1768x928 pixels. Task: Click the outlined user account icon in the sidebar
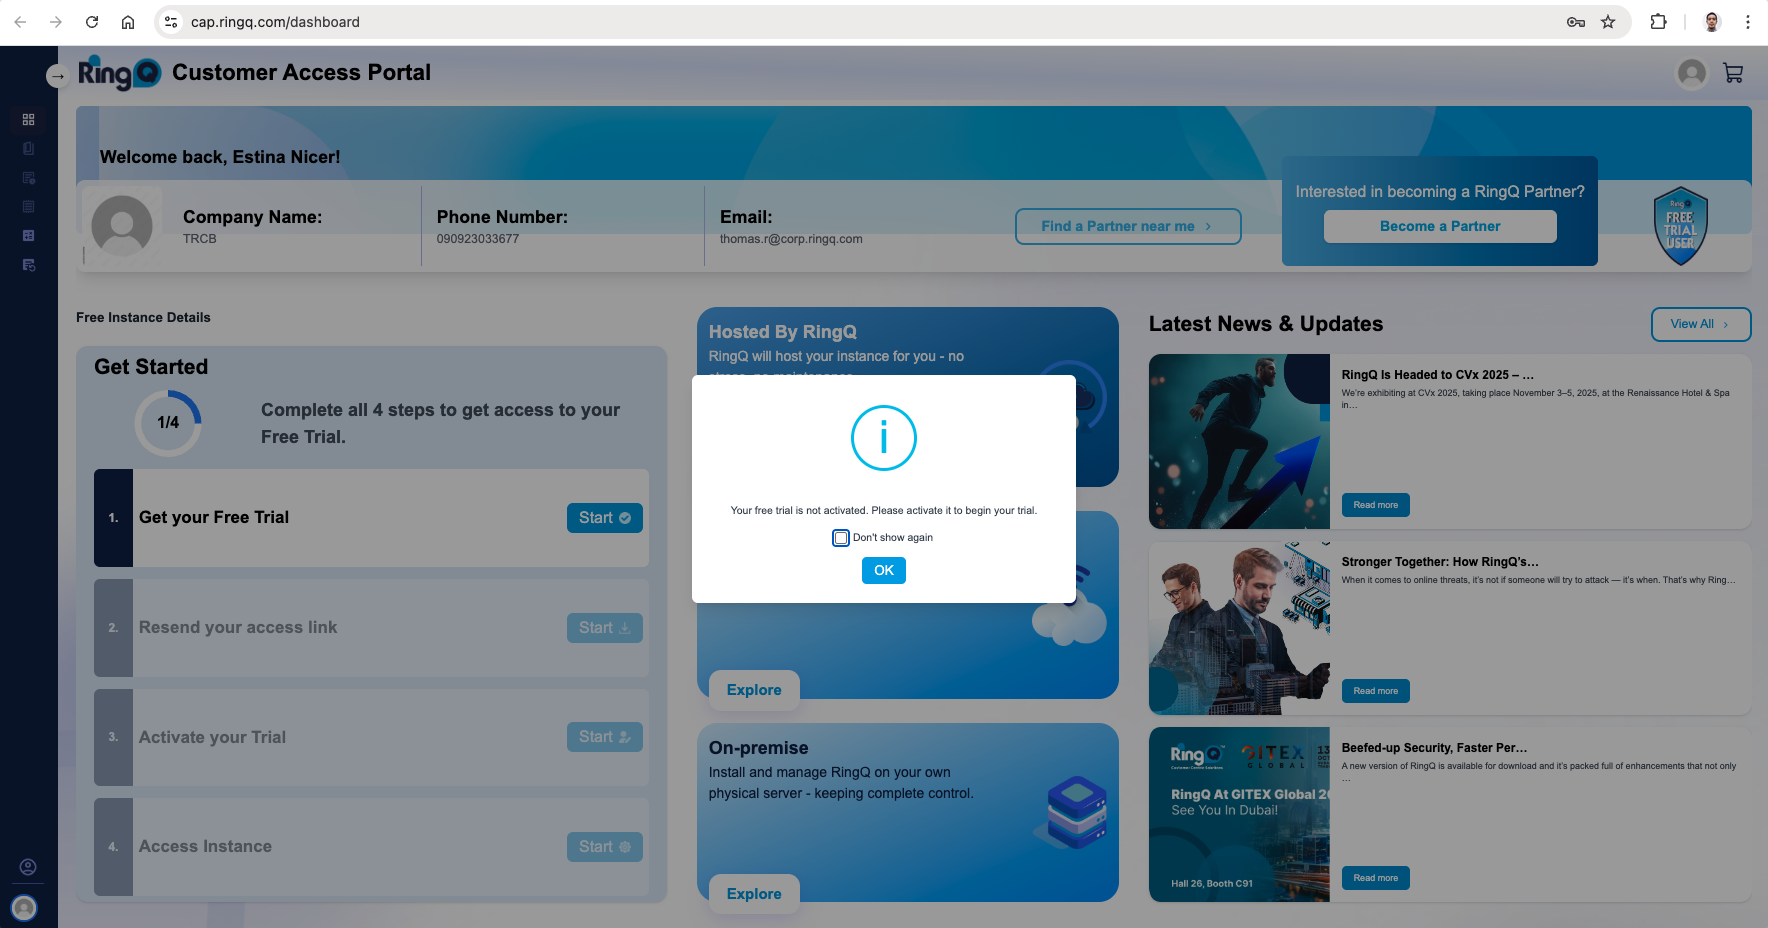tap(28, 867)
